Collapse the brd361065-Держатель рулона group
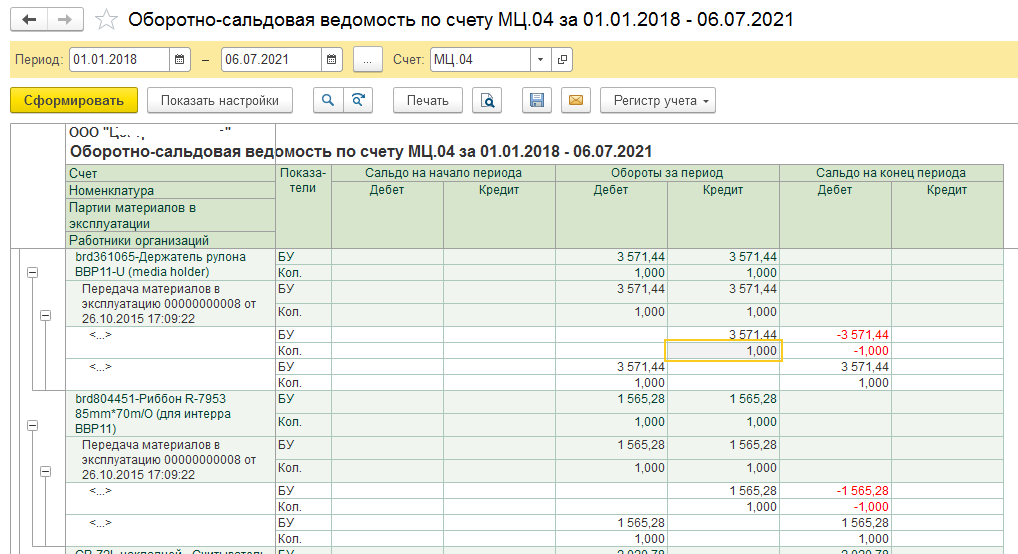 [x=31, y=272]
